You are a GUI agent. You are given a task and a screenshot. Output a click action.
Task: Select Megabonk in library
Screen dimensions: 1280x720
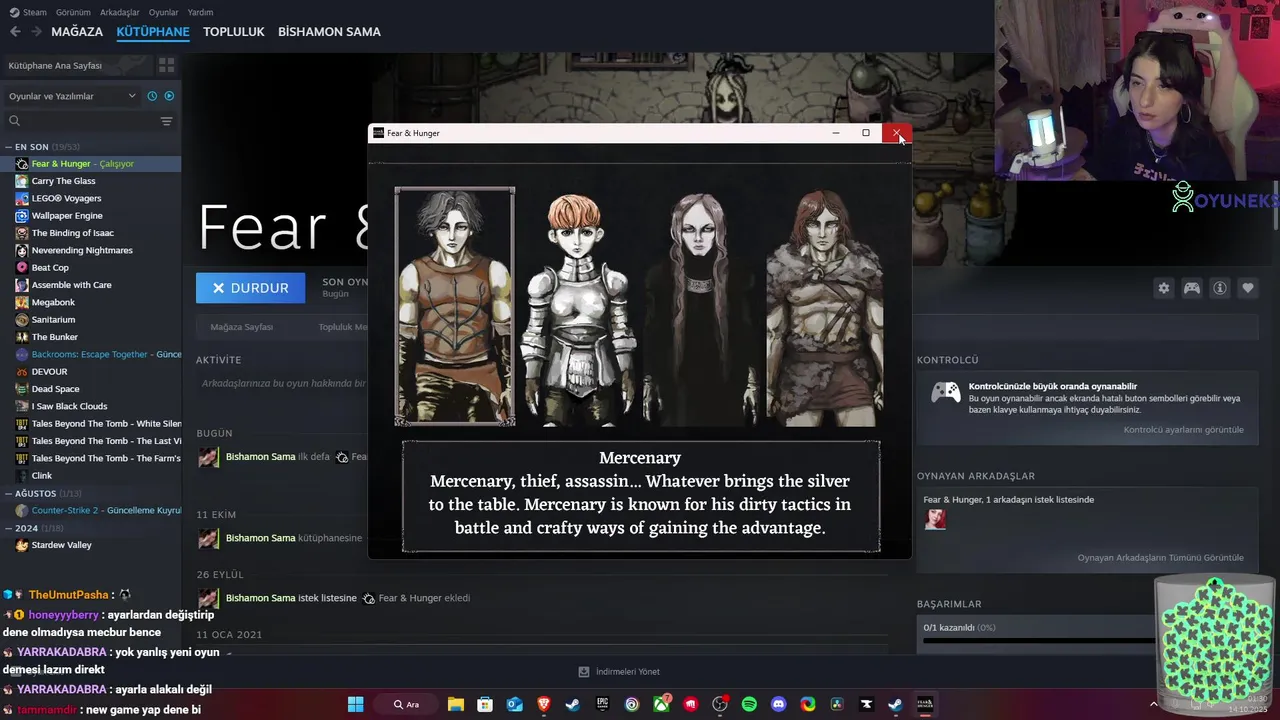point(90,302)
